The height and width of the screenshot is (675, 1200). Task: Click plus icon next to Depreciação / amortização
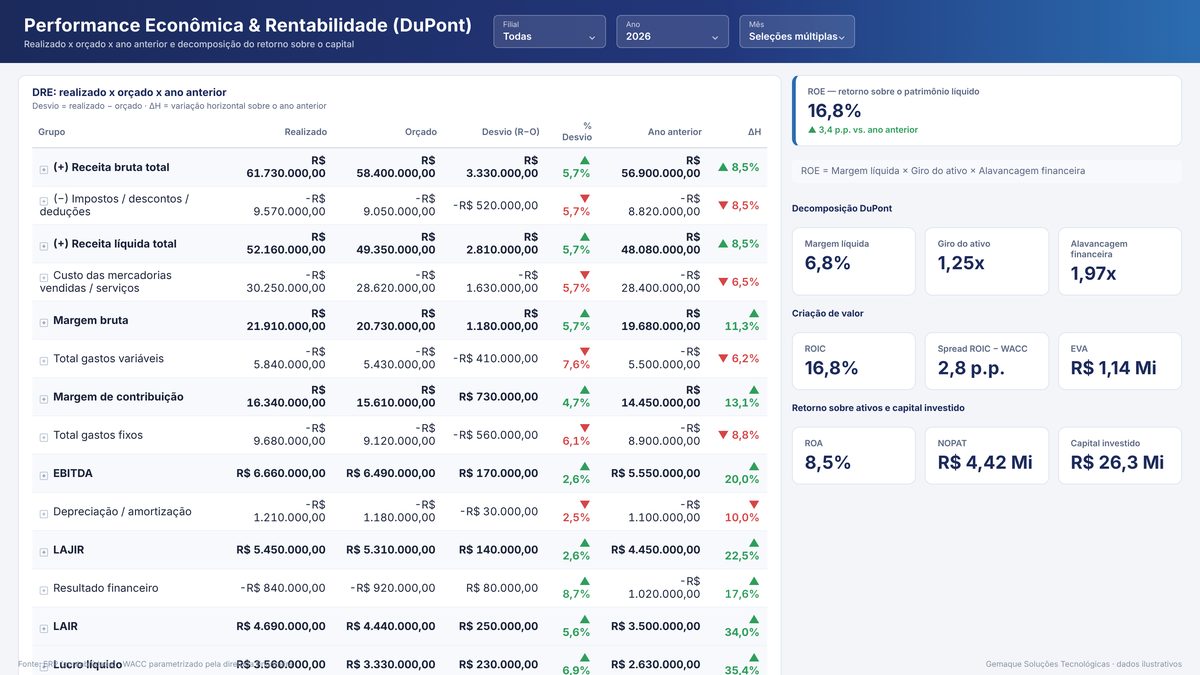pos(44,513)
